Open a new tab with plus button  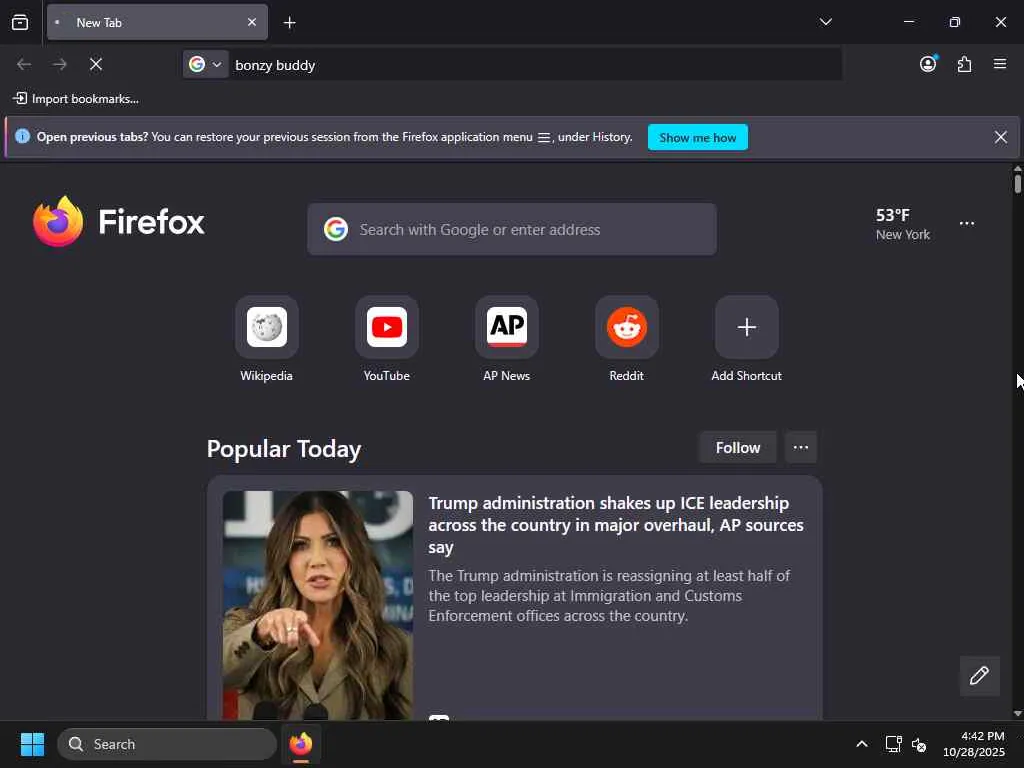(x=289, y=23)
